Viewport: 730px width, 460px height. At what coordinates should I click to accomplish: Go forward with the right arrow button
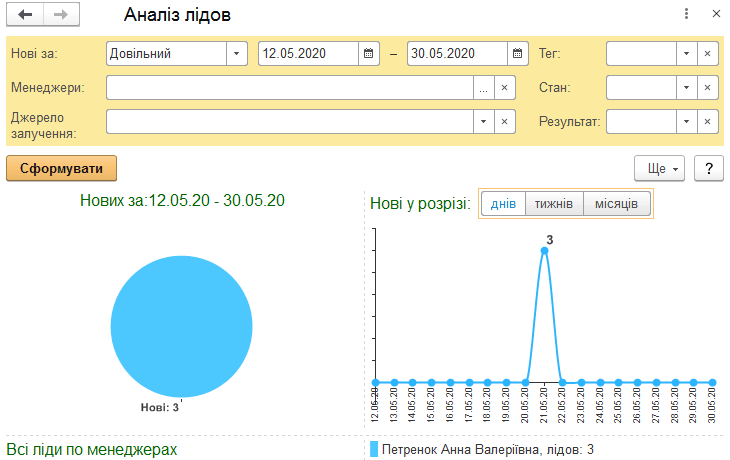coord(61,14)
